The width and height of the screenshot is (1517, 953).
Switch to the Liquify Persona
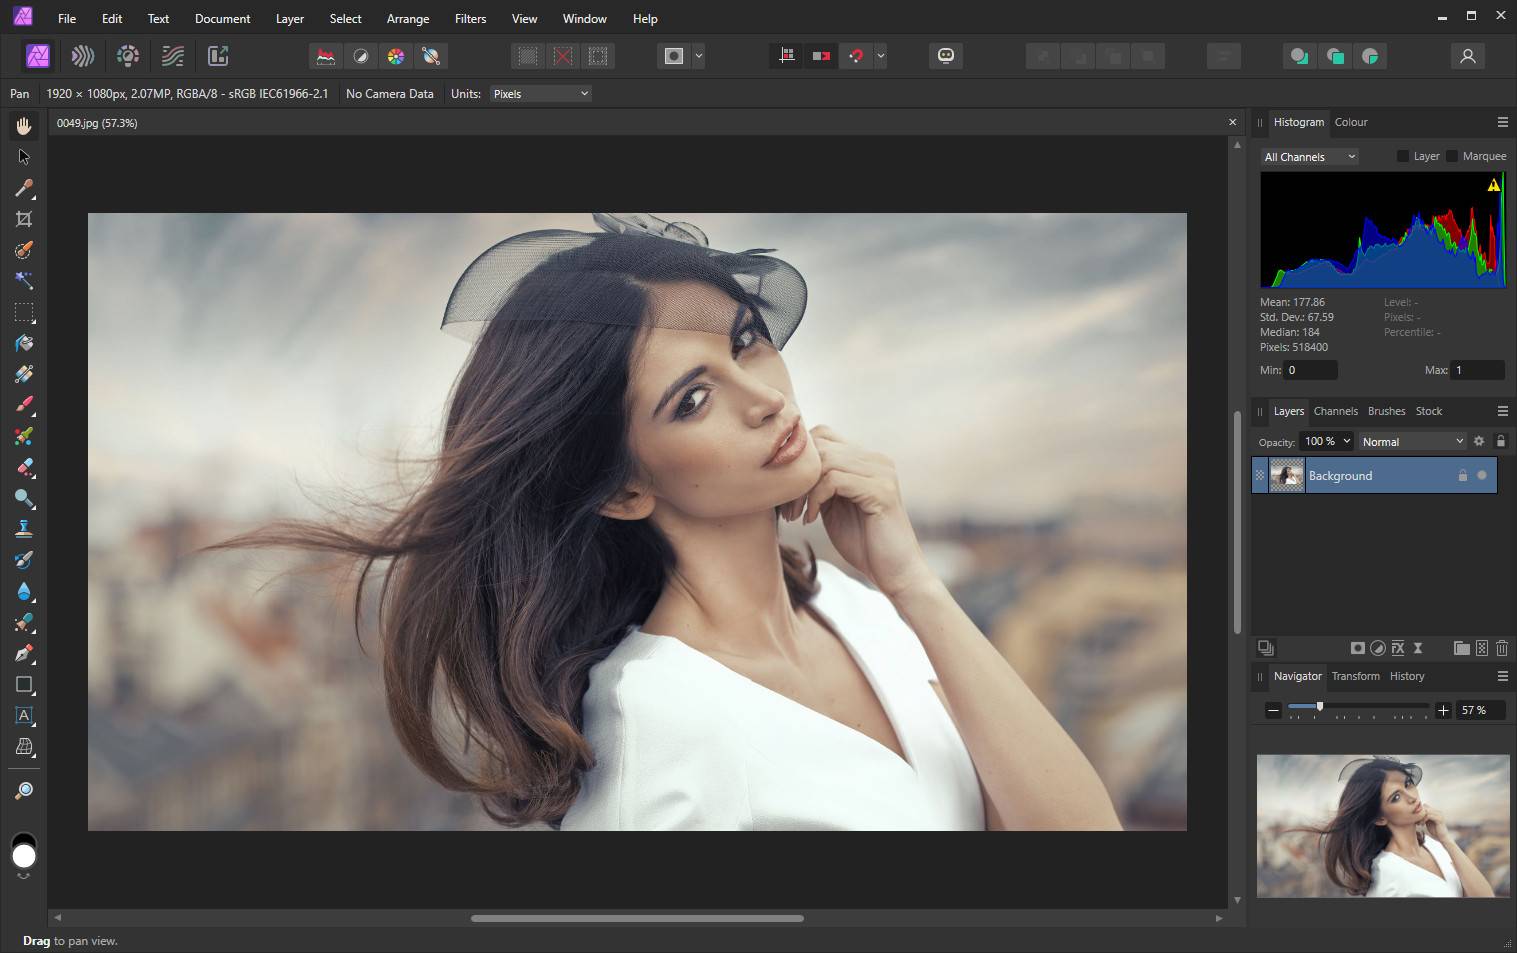[x=83, y=56]
